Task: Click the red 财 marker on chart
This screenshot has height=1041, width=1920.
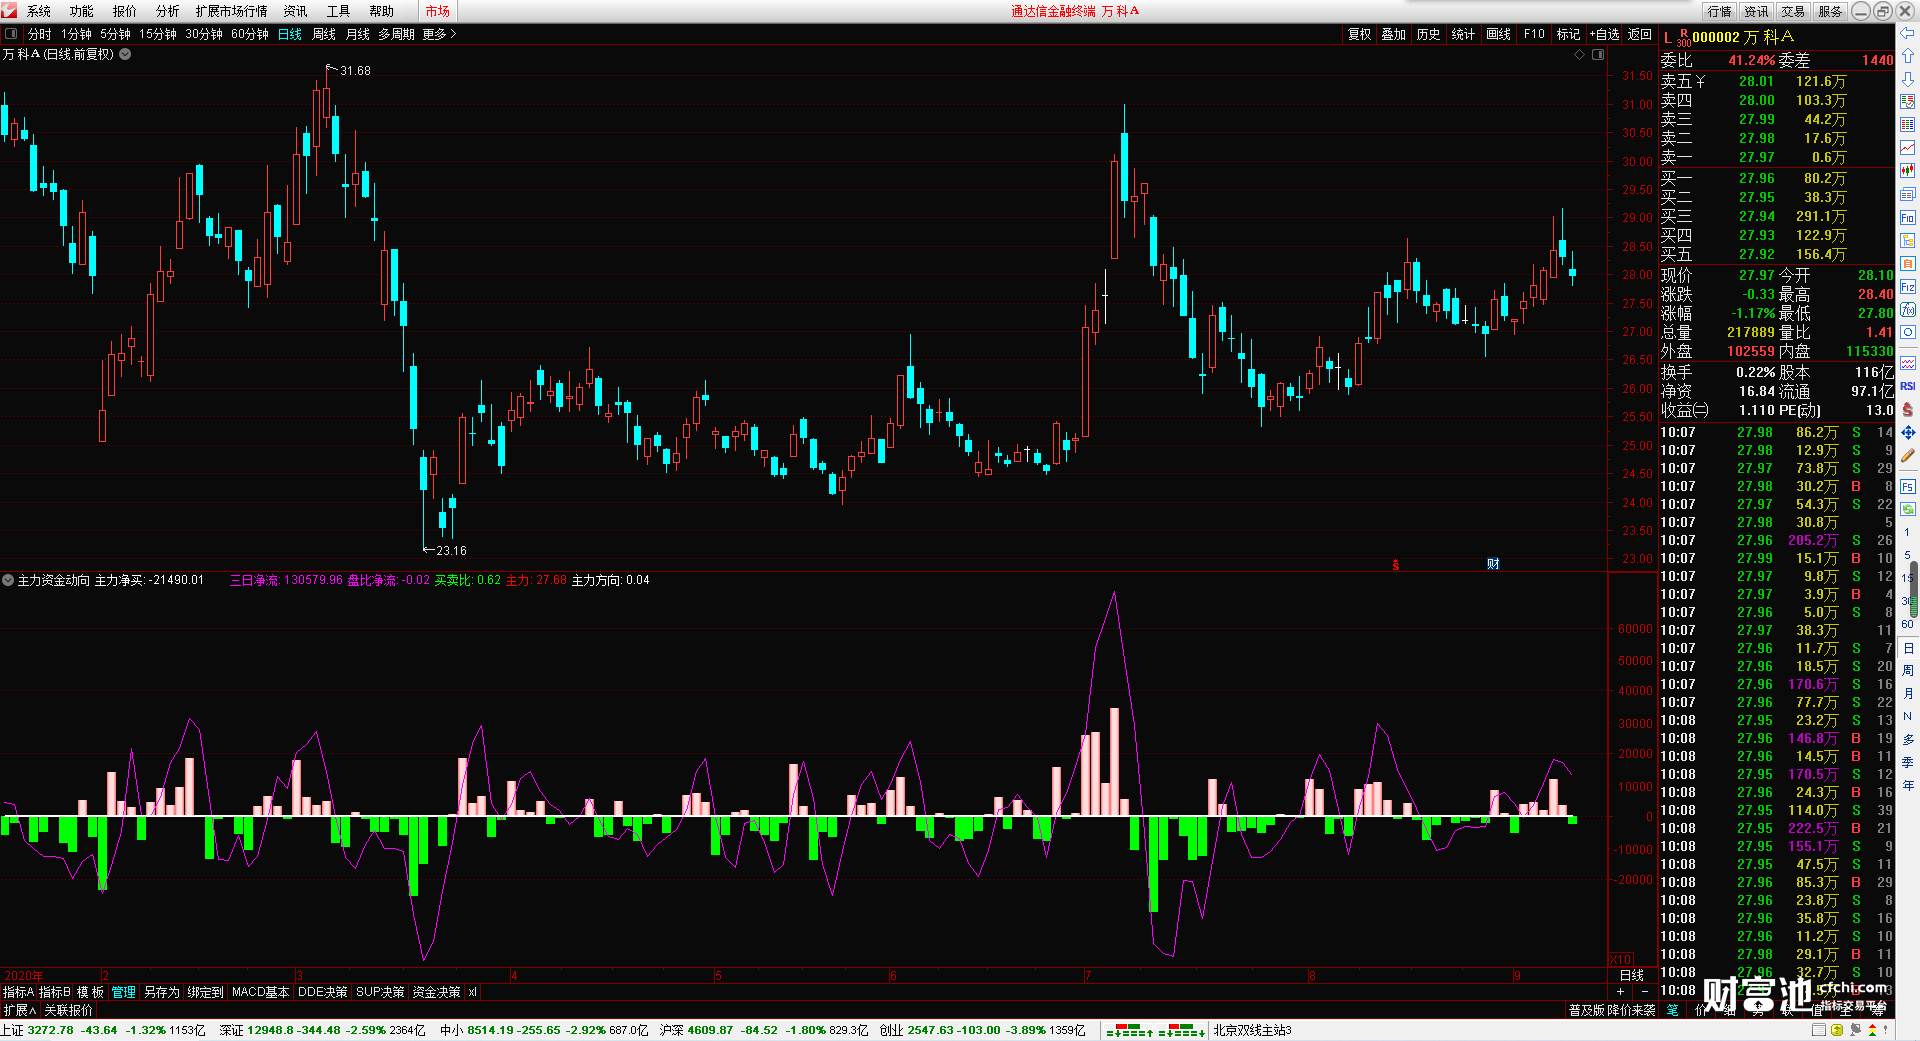Action: (1493, 564)
